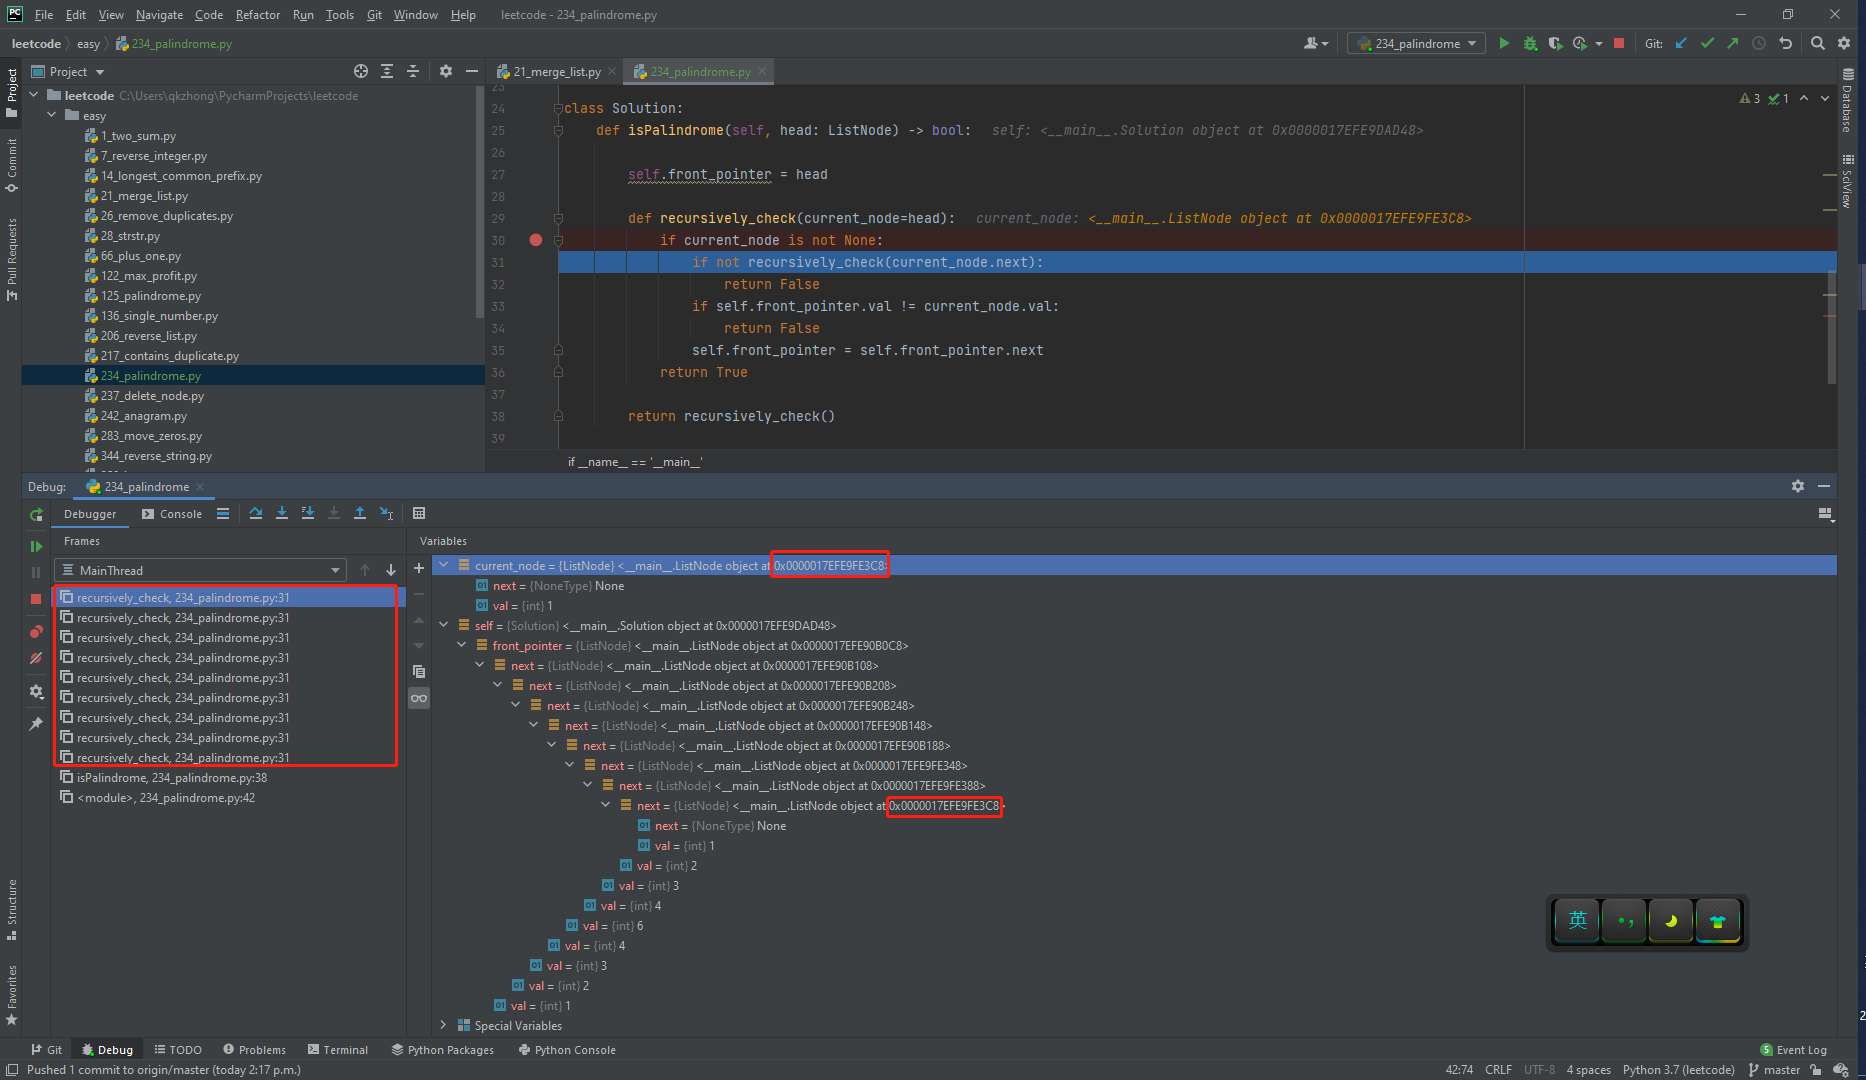The width and height of the screenshot is (1866, 1080).
Task: Click the Step Into debugger icon
Action: (x=282, y=513)
